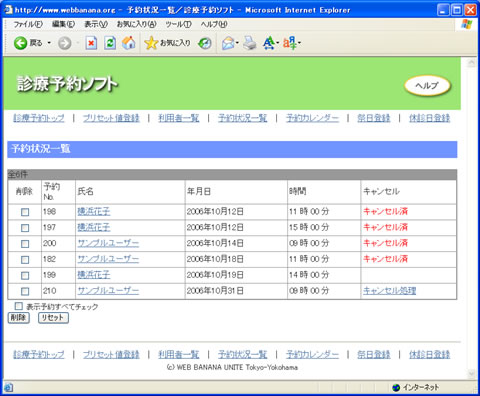Click the Back arrow icon
The width and height of the screenshot is (480, 396).
(20, 43)
